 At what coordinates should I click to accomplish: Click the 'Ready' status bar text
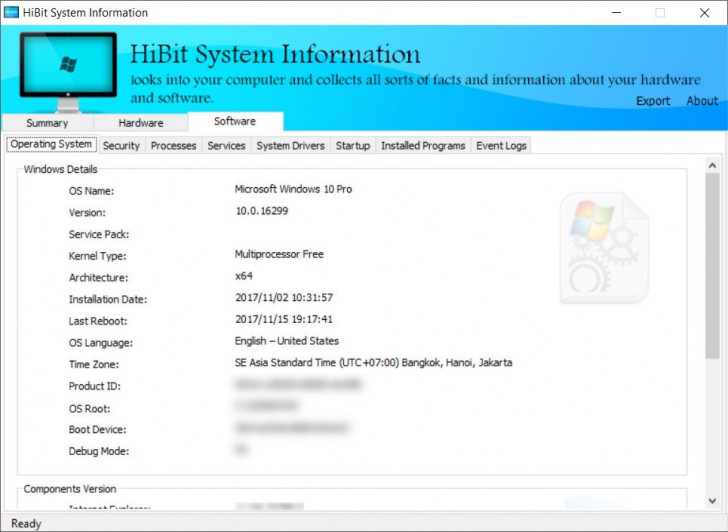tap(26, 524)
